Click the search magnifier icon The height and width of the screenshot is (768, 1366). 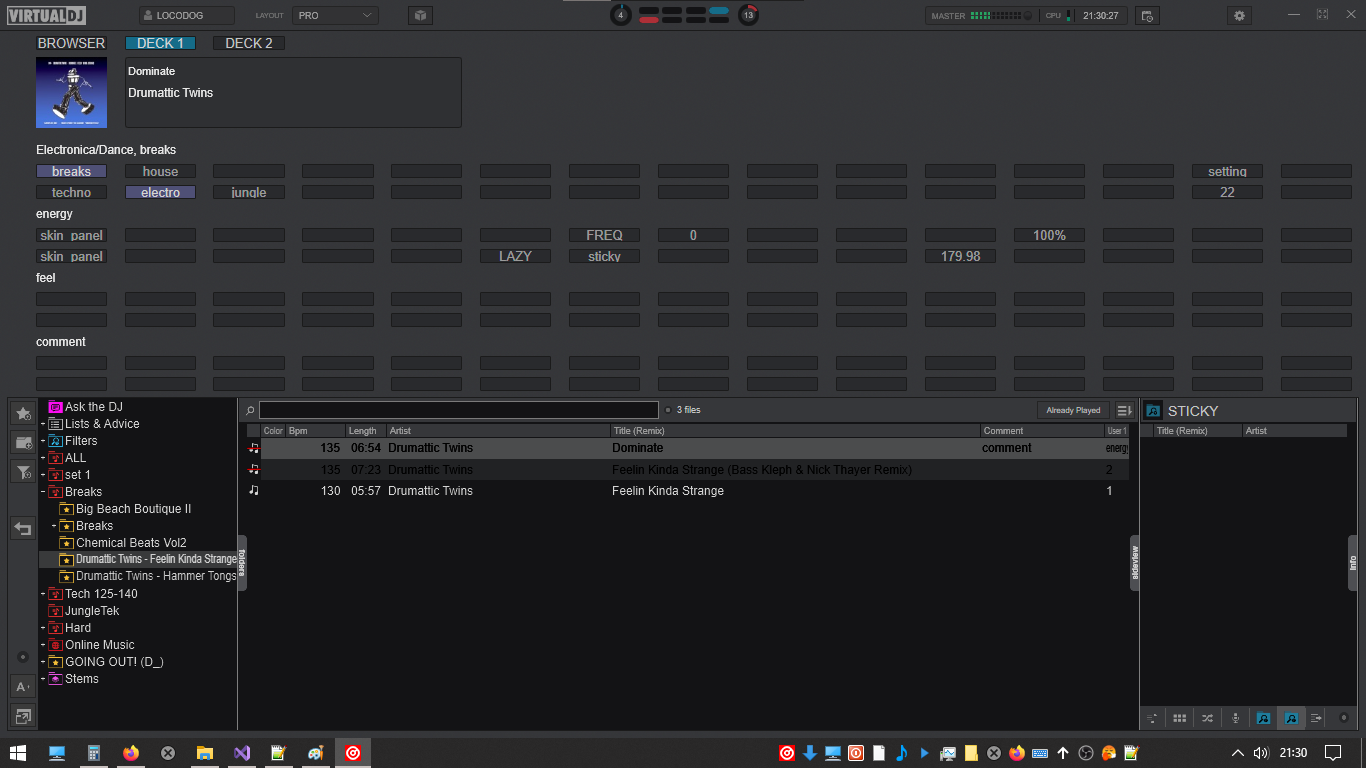250,410
